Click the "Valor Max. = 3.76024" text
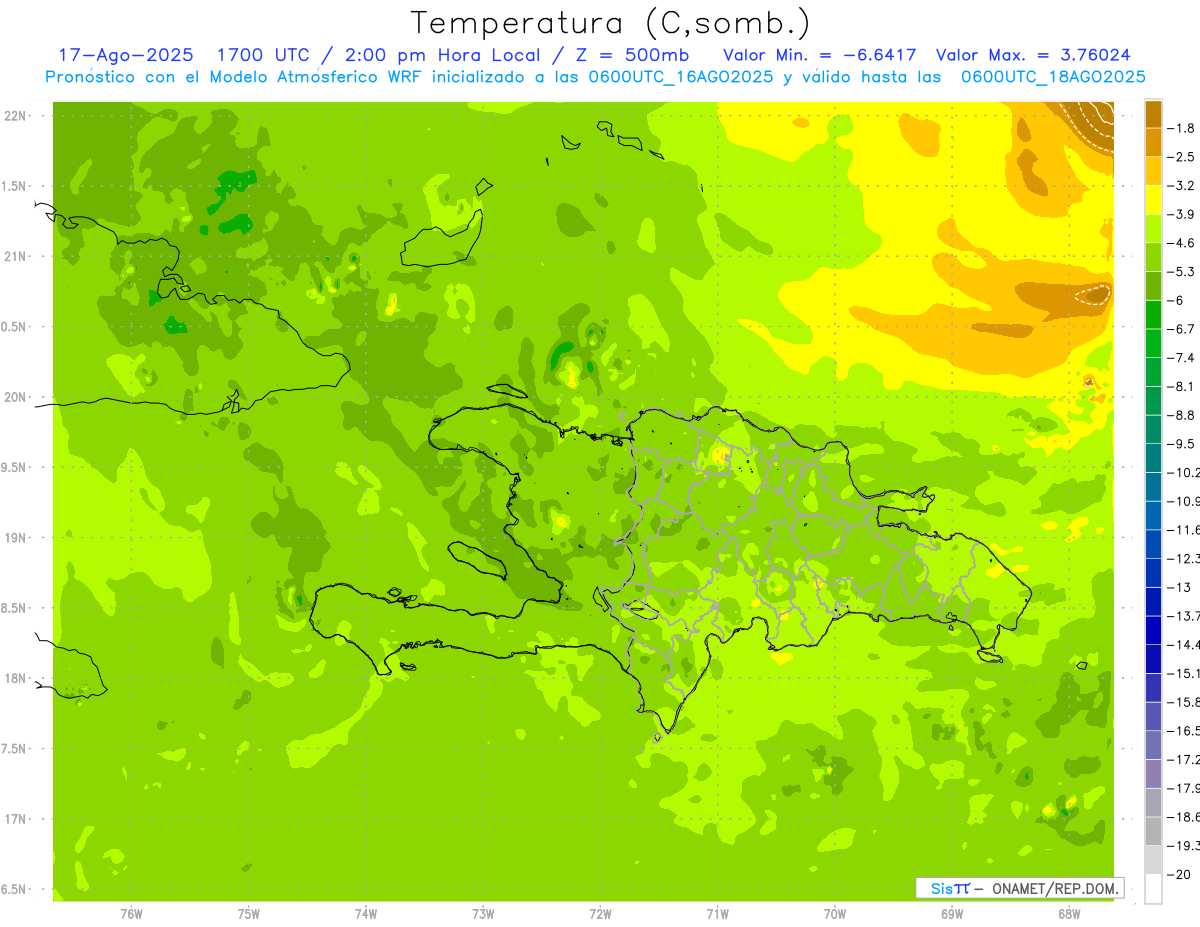 [x=1033, y=55]
